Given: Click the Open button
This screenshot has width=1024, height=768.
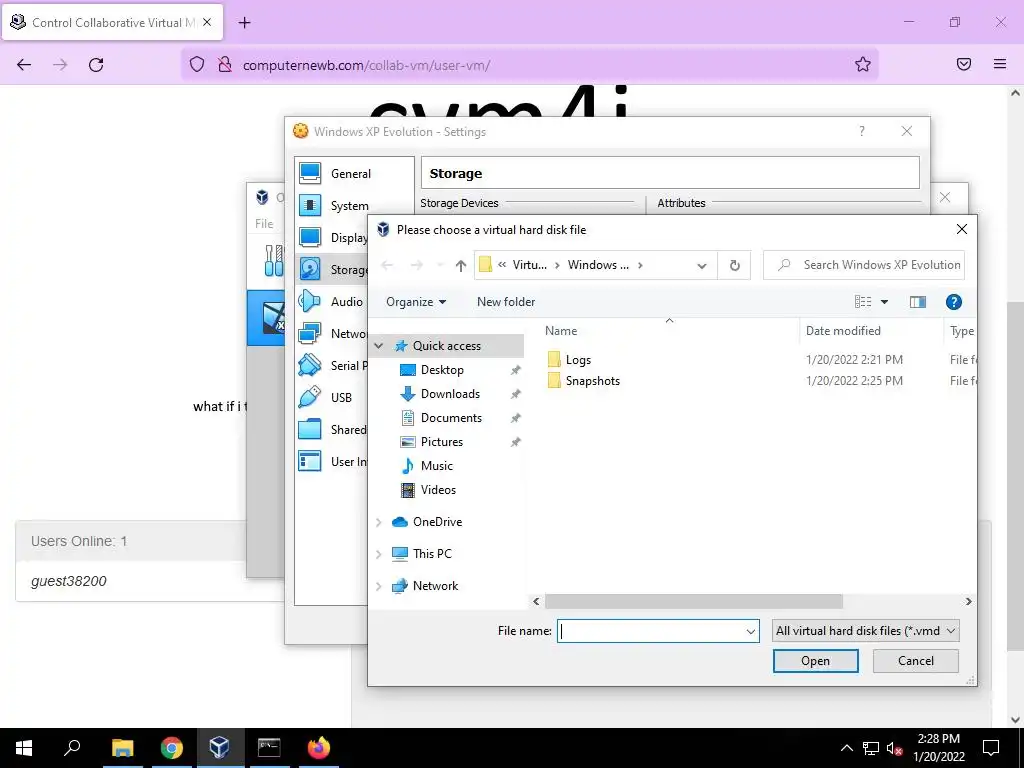Looking at the screenshot, I should (816, 661).
